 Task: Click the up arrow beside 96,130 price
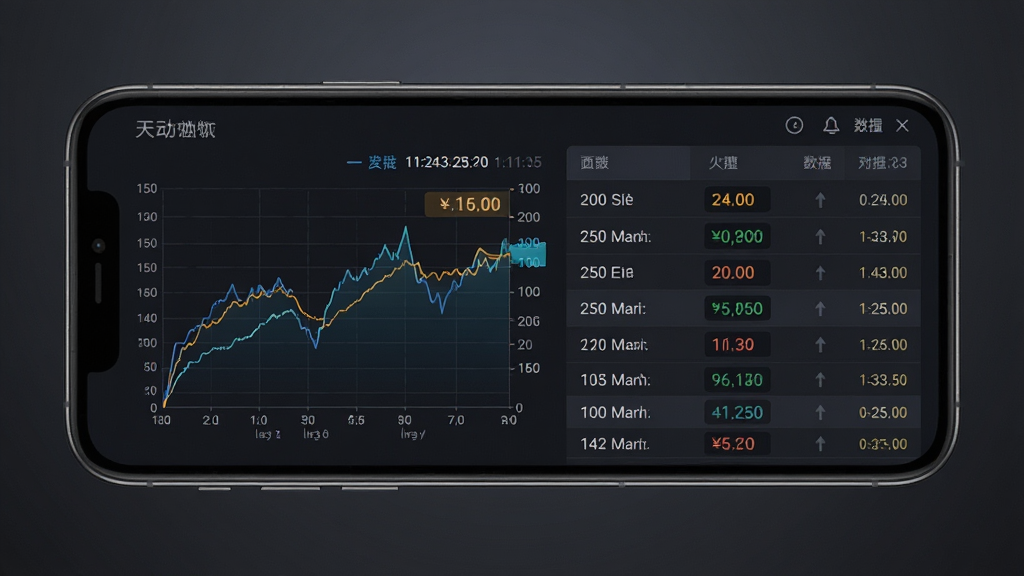[820, 379]
